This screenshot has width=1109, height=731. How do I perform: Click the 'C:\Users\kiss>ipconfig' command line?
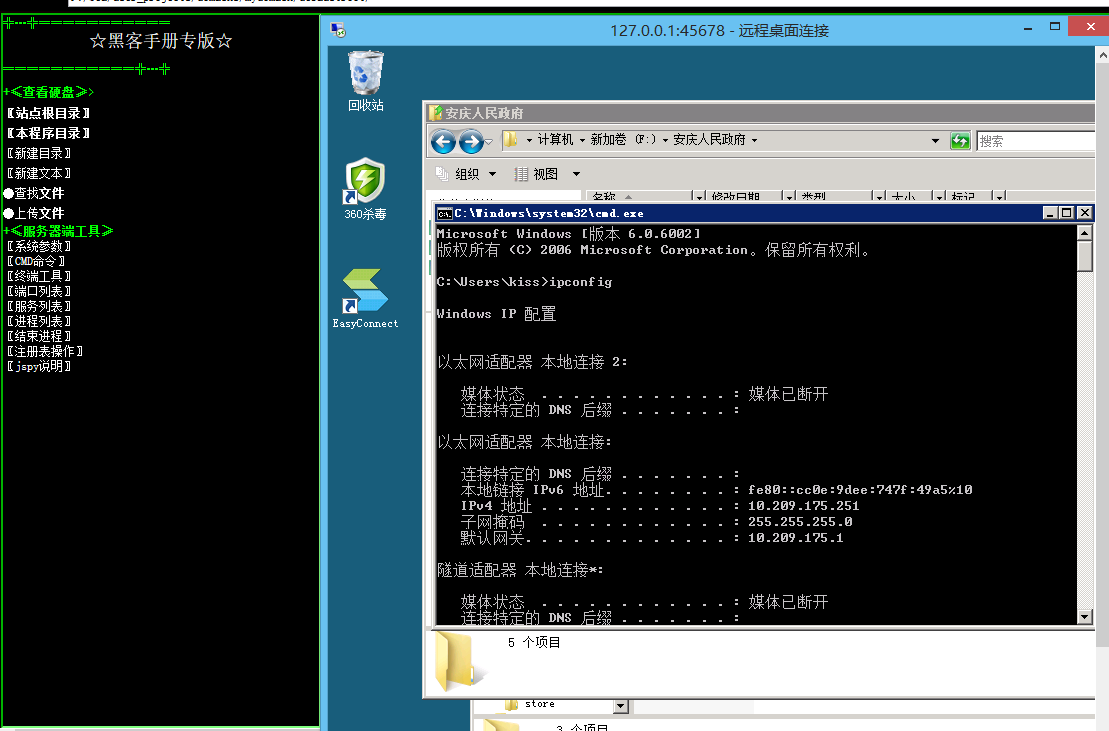click(524, 282)
